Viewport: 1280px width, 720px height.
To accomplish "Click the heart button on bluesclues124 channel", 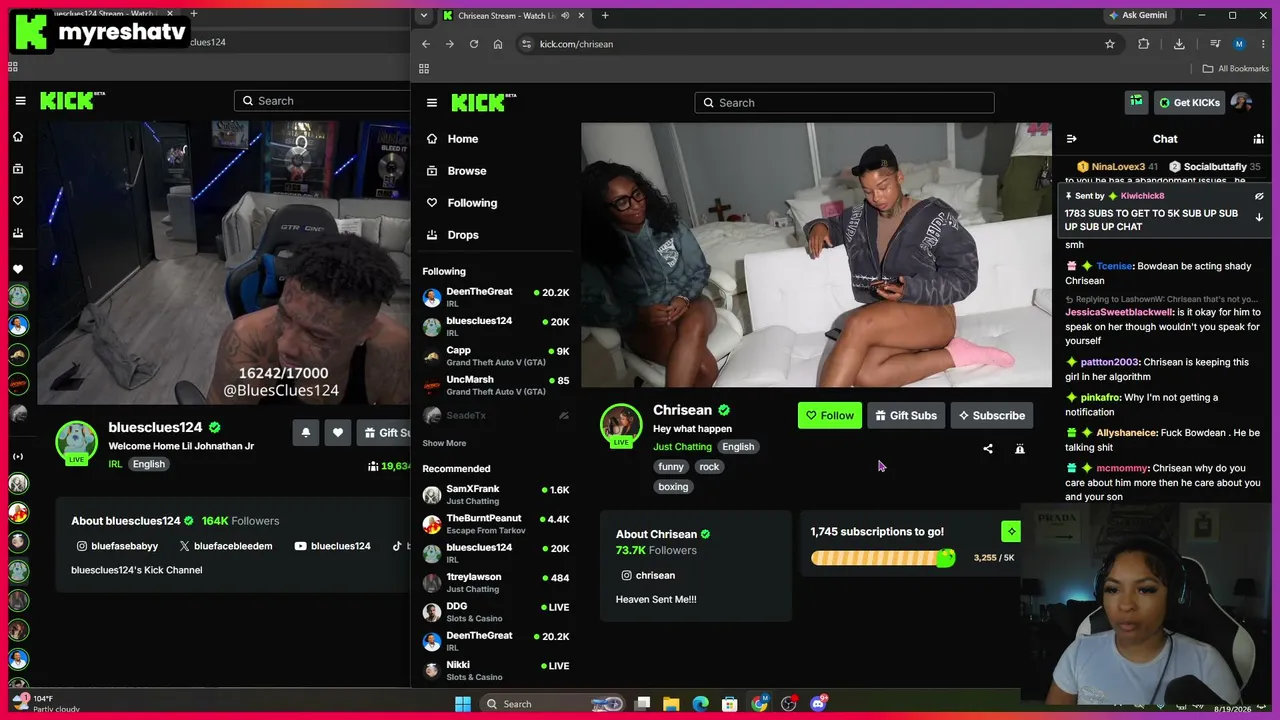I will pos(338,432).
